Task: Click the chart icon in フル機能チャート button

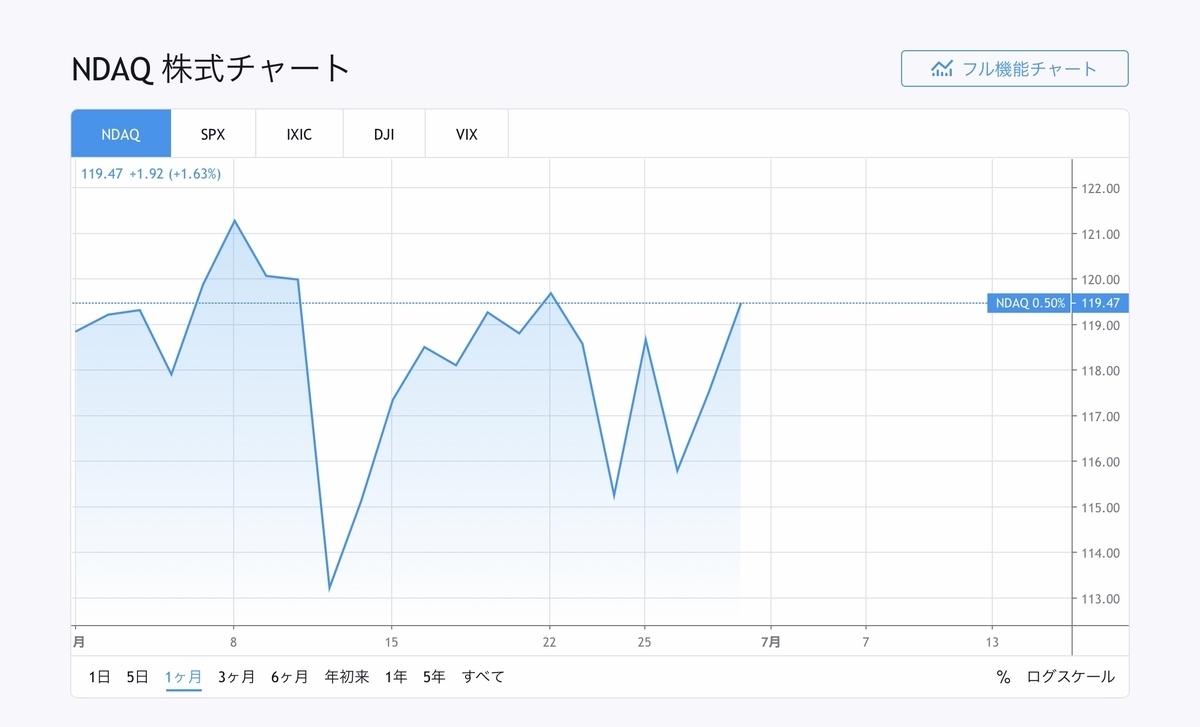Action: 942,69
